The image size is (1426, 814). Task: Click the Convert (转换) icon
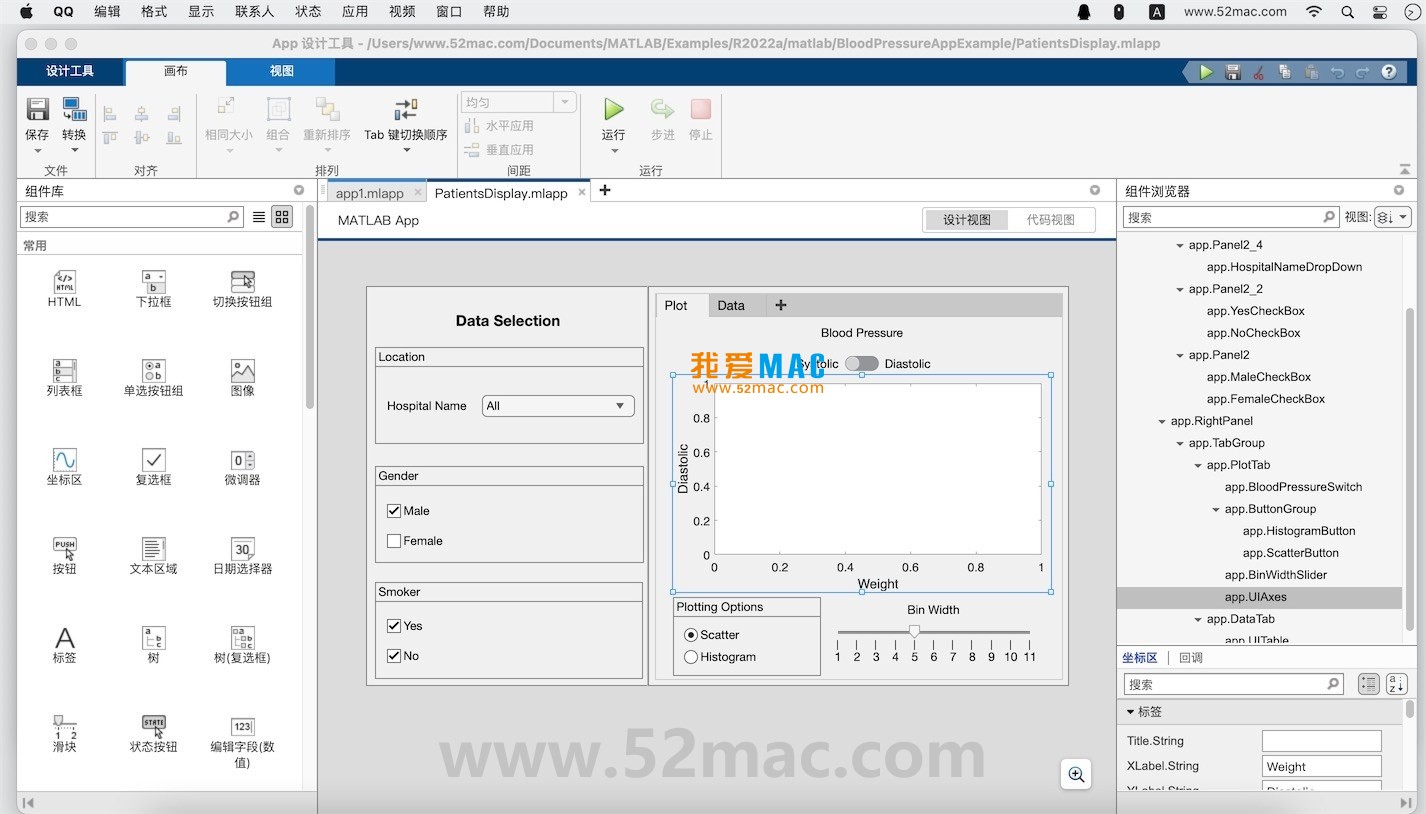click(x=74, y=109)
